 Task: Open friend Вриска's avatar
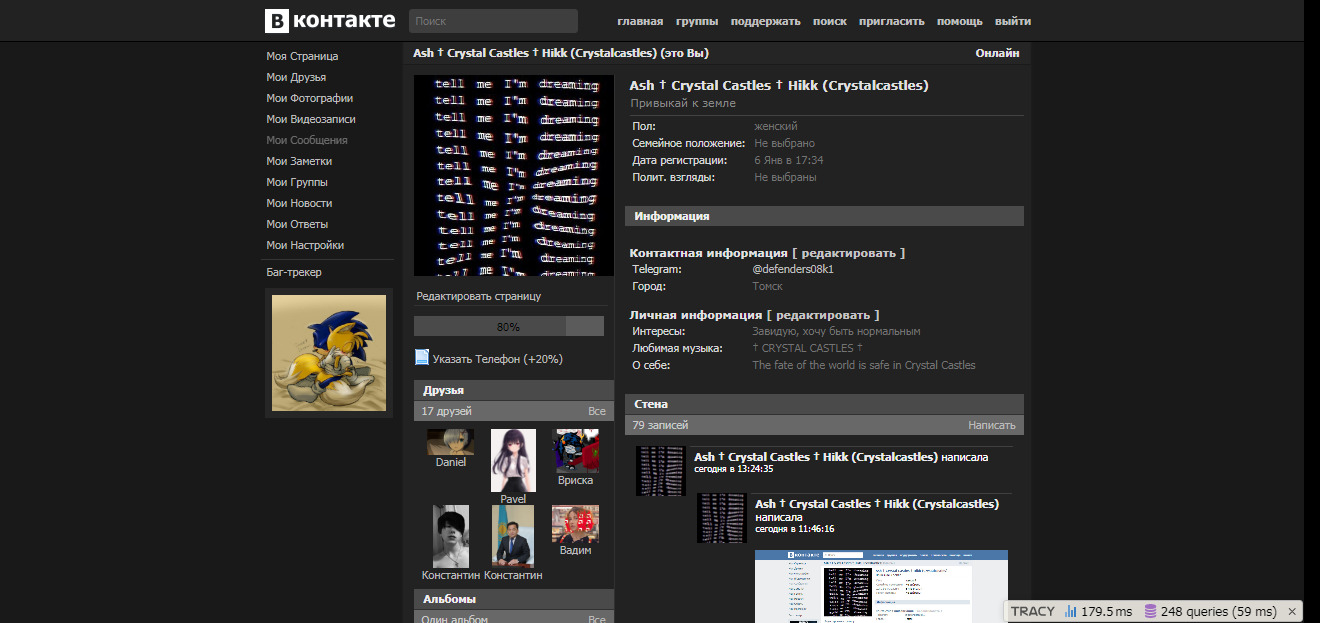pos(576,451)
